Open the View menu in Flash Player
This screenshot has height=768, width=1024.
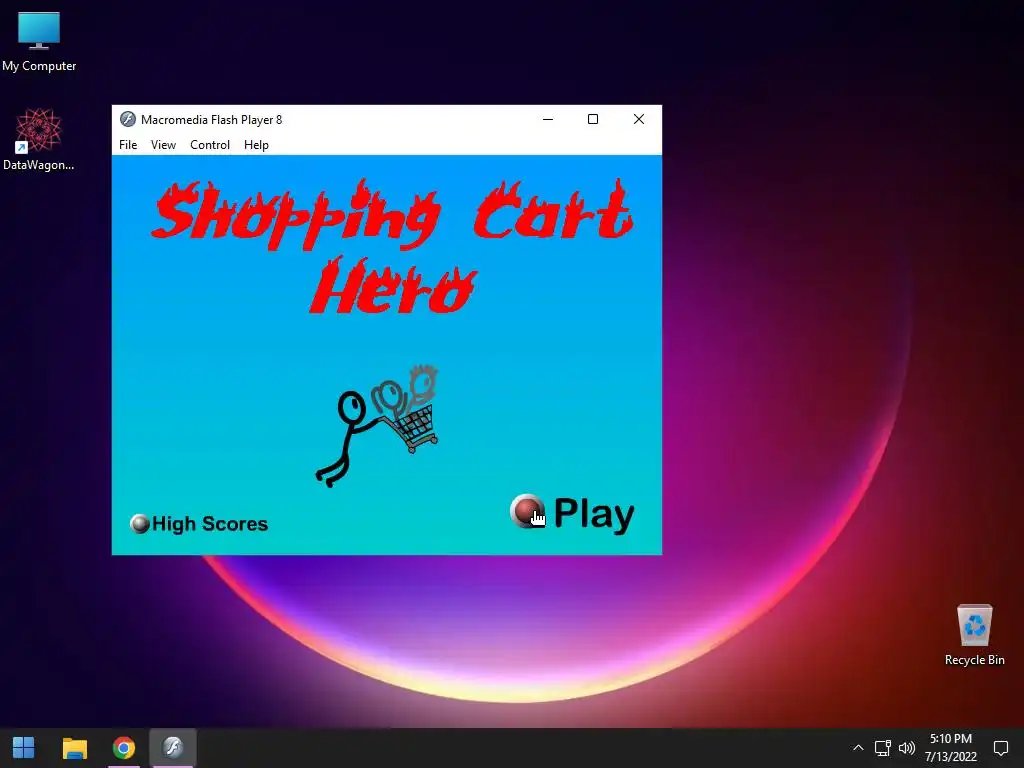163,145
